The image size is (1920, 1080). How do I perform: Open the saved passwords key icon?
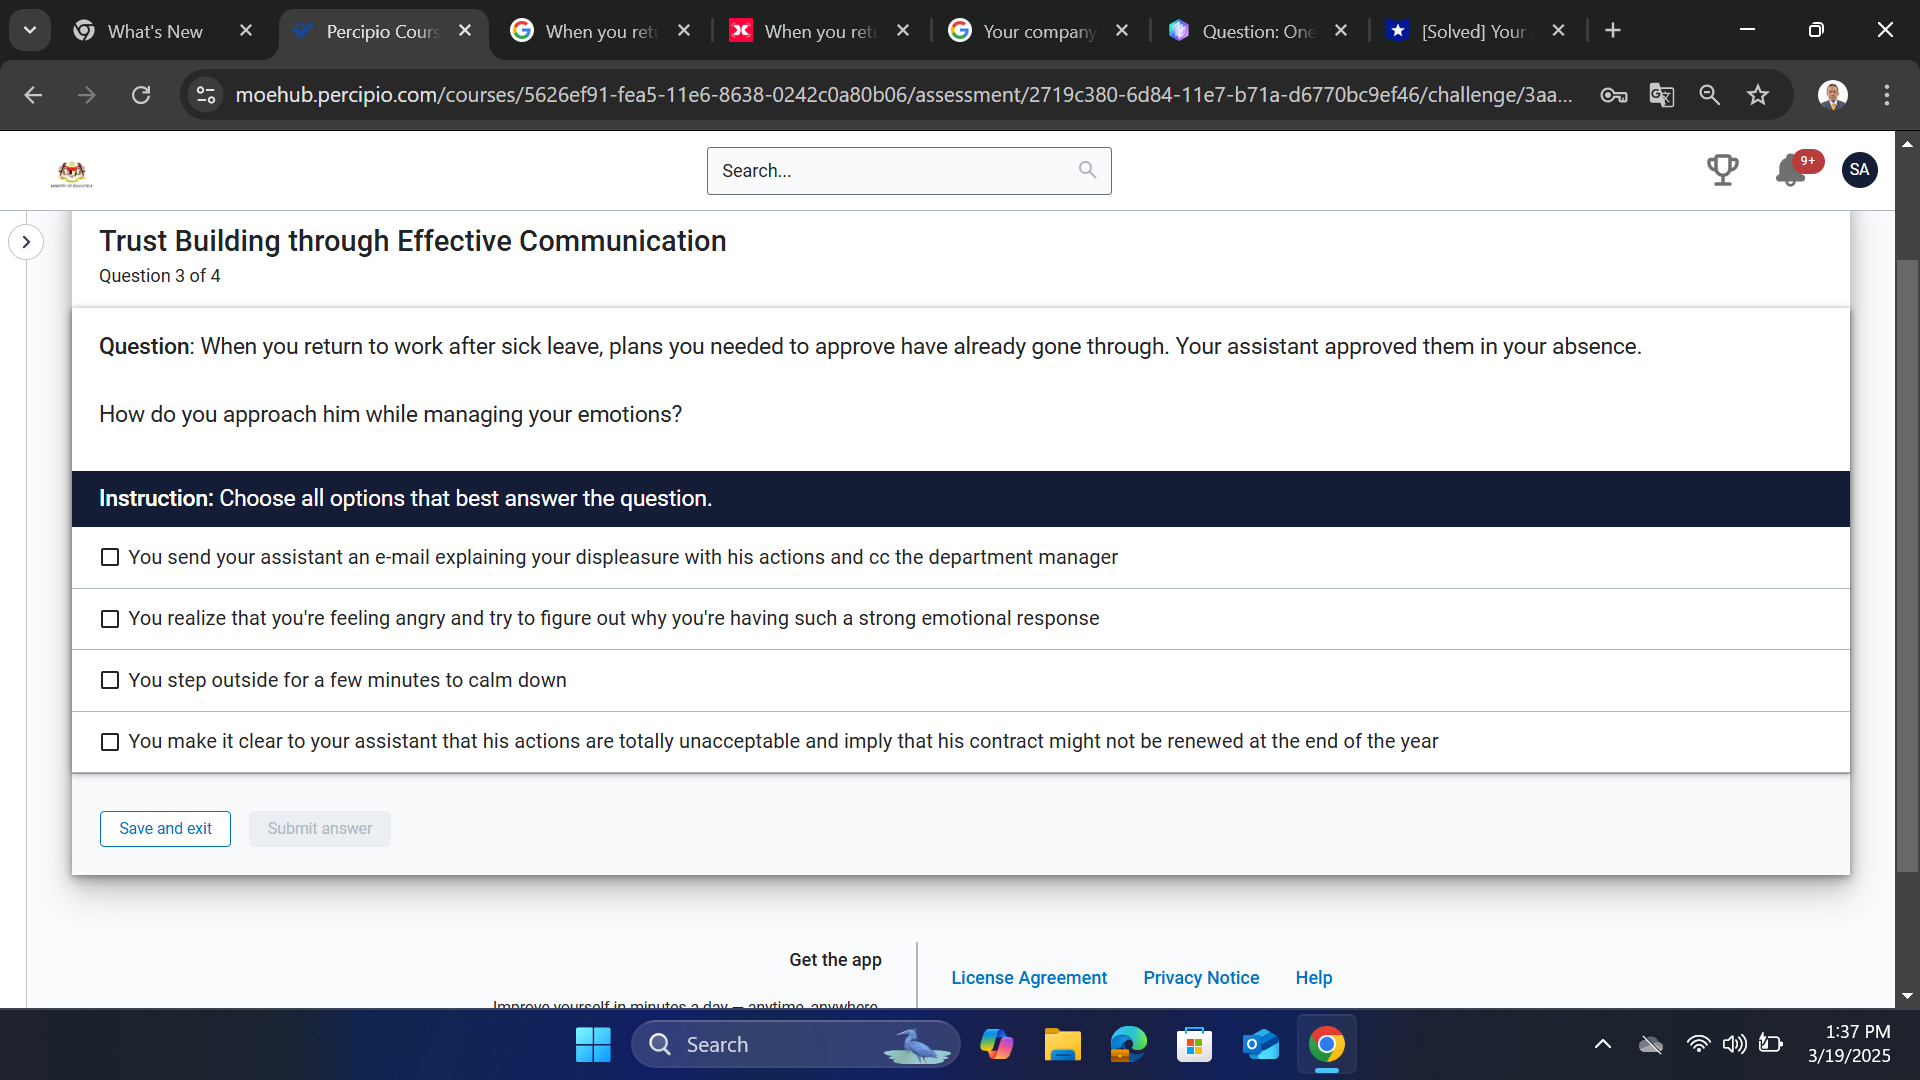[1613, 95]
